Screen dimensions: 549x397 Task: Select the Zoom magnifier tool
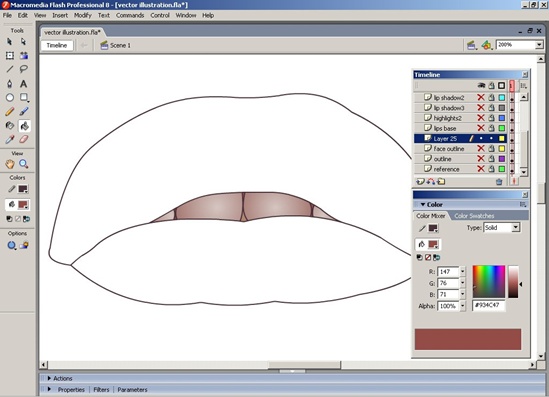coord(23,164)
